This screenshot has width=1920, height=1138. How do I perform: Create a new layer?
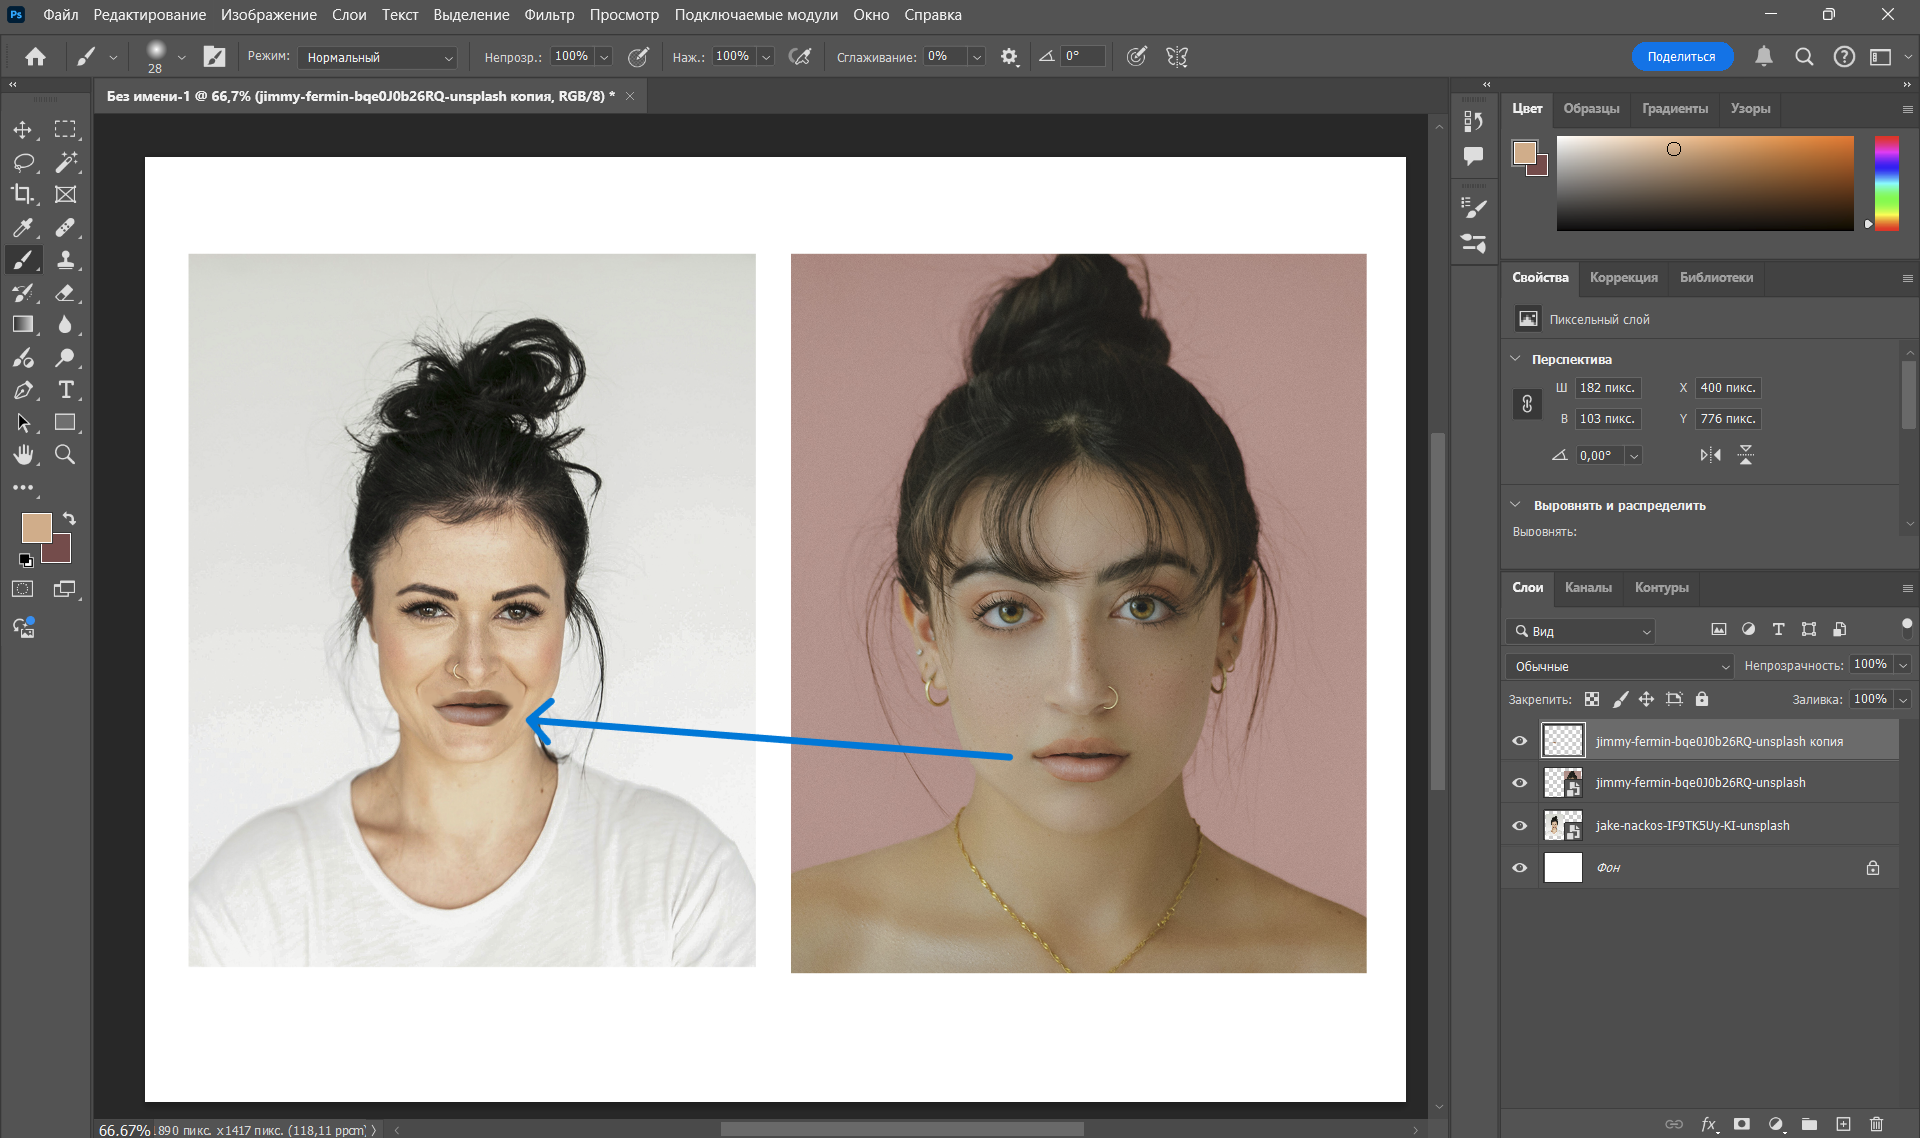[x=1845, y=1124]
